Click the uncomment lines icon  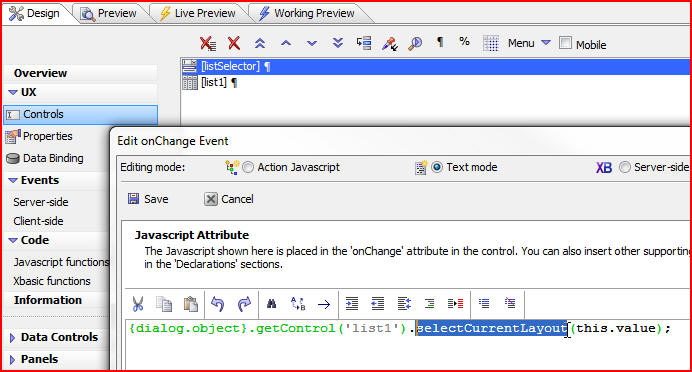click(510, 303)
